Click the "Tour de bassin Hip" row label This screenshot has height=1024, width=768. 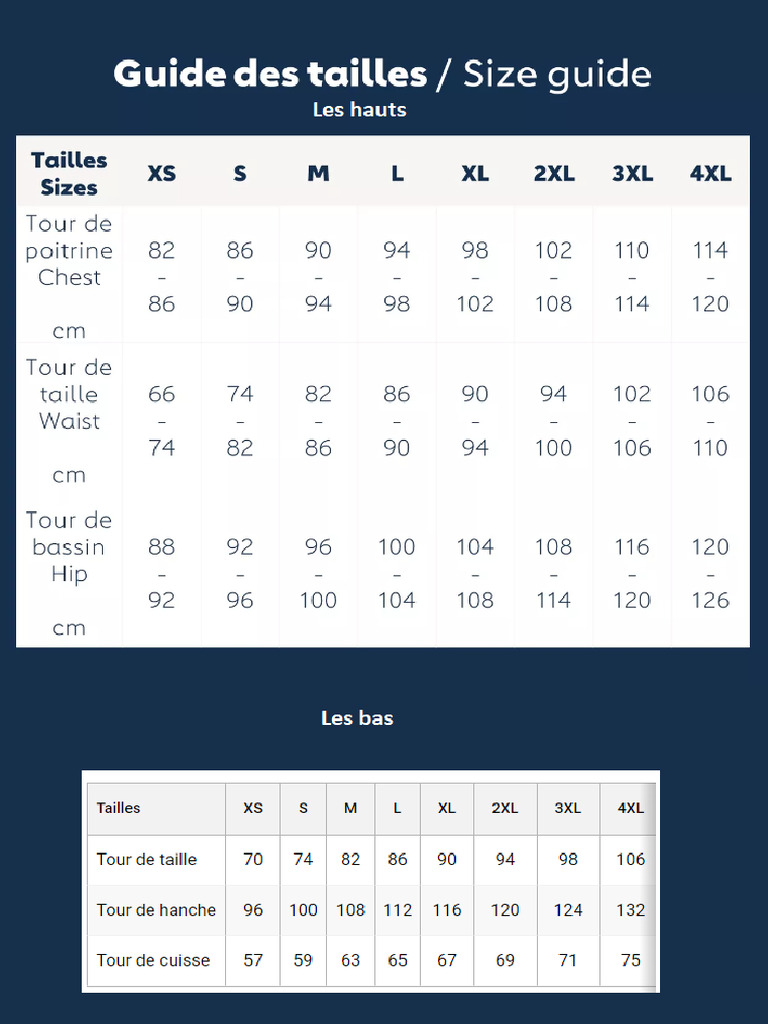point(69,547)
